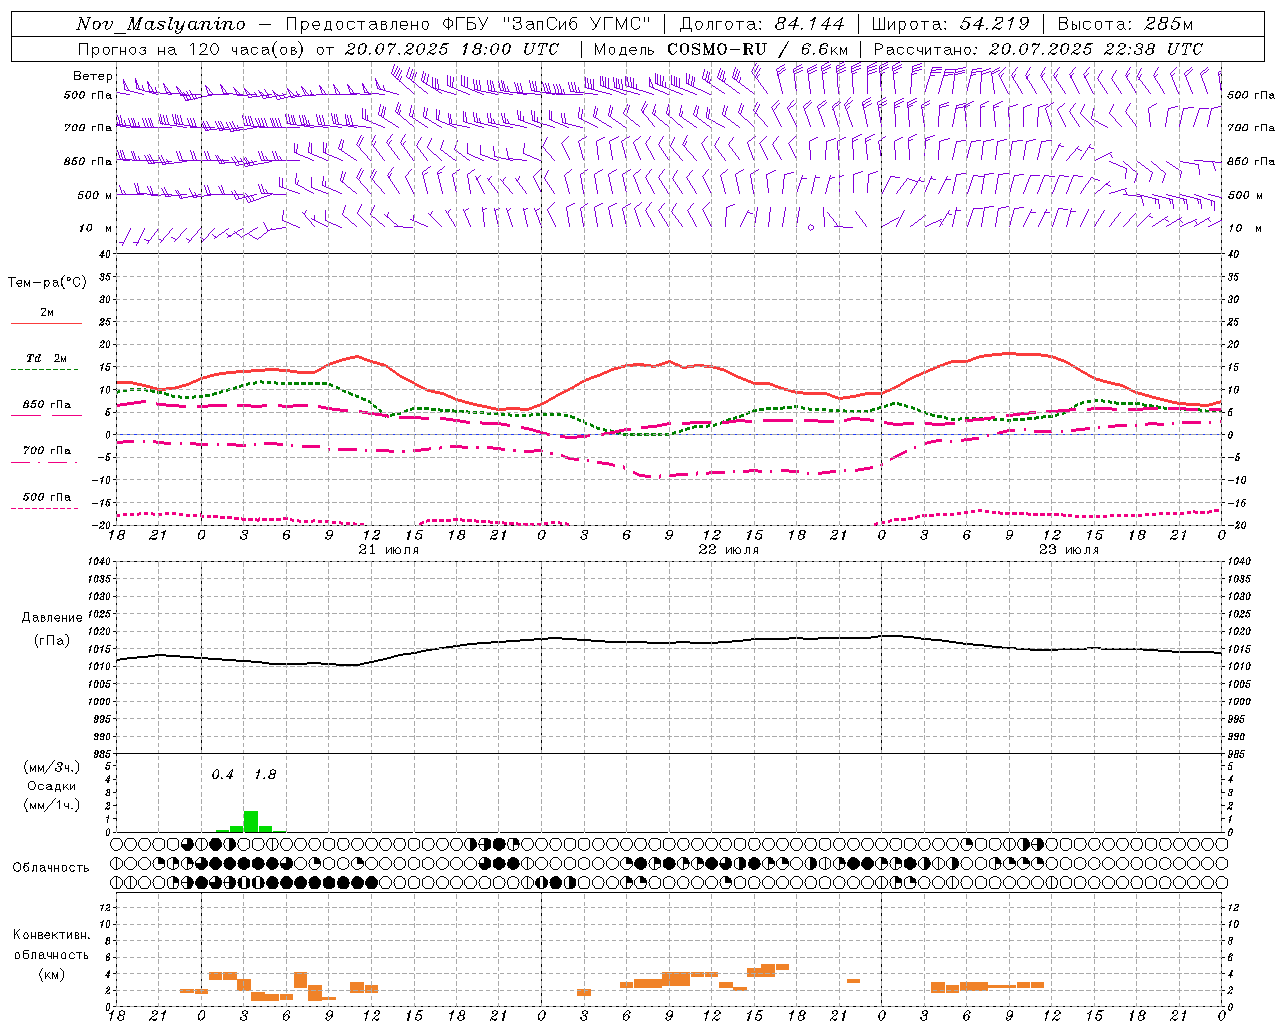Click the Конвективн. label
Screen dimensions: 1280x1024
click(52, 935)
